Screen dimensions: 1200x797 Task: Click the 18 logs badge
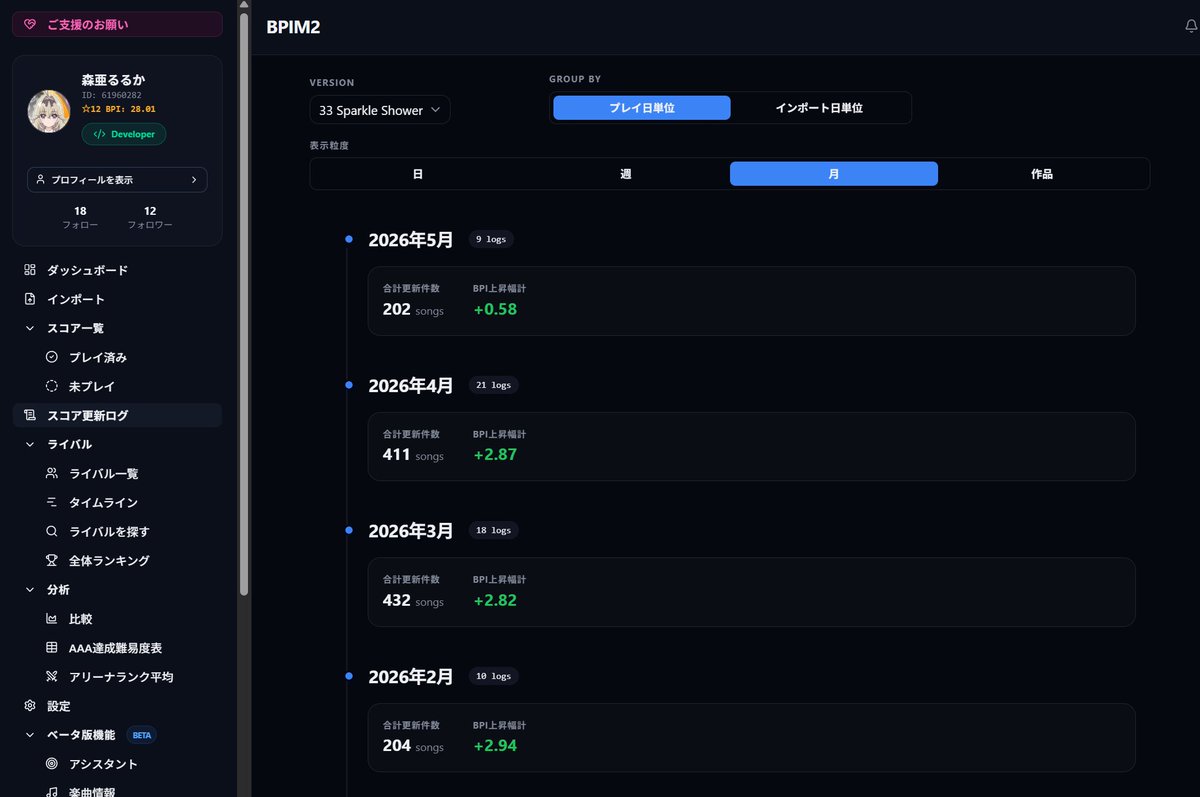point(493,530)
